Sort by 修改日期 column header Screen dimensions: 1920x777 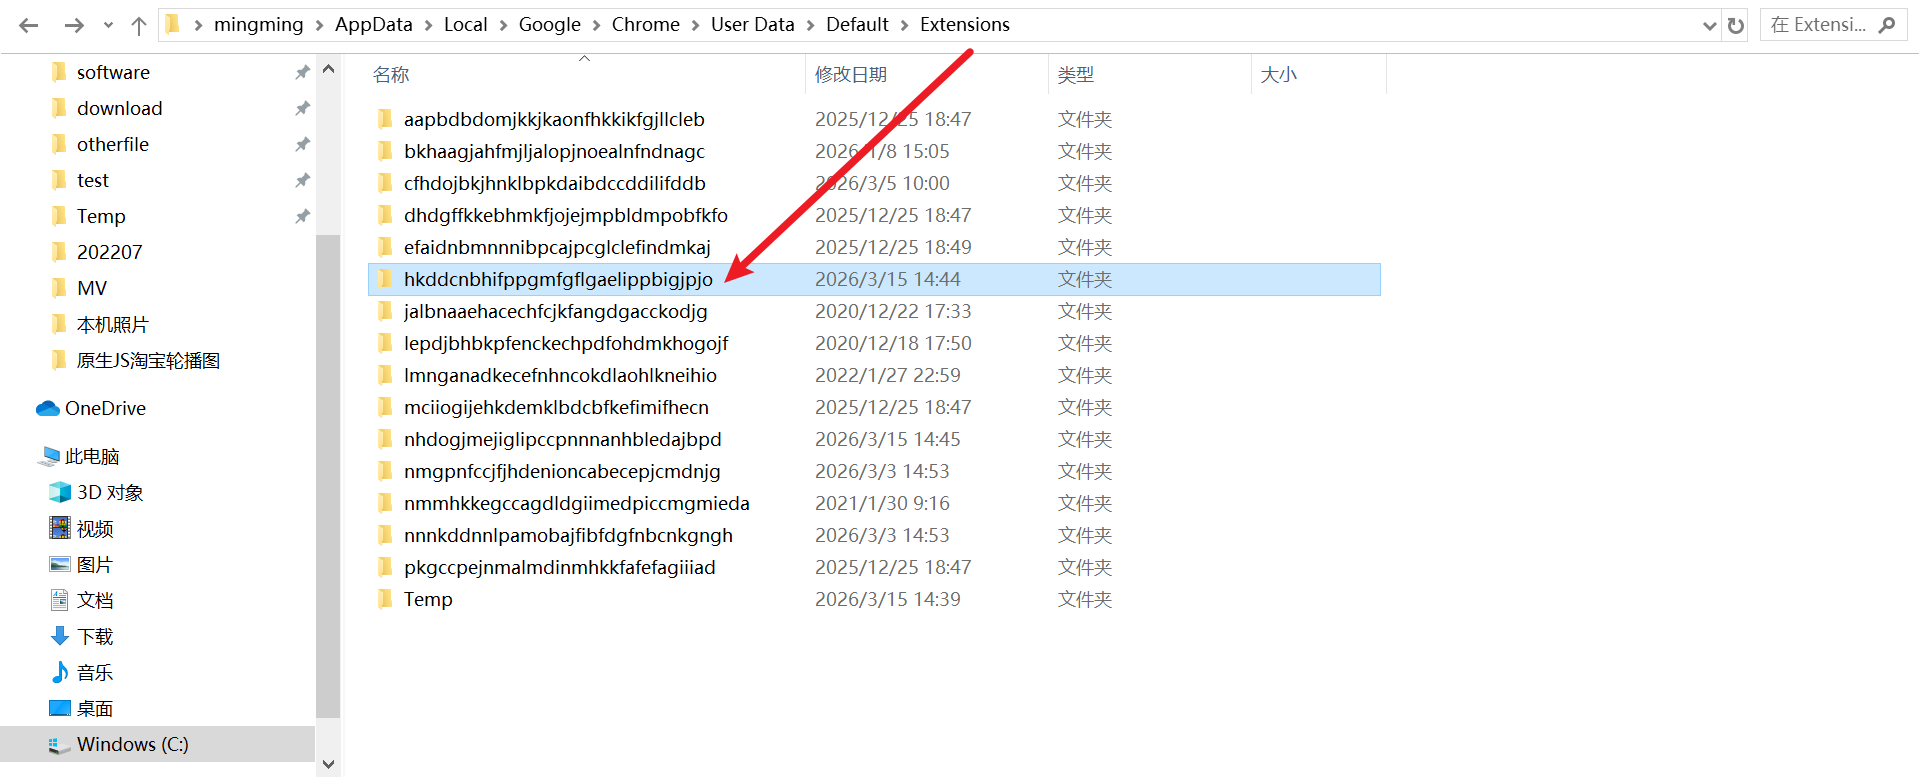point(851,75)
